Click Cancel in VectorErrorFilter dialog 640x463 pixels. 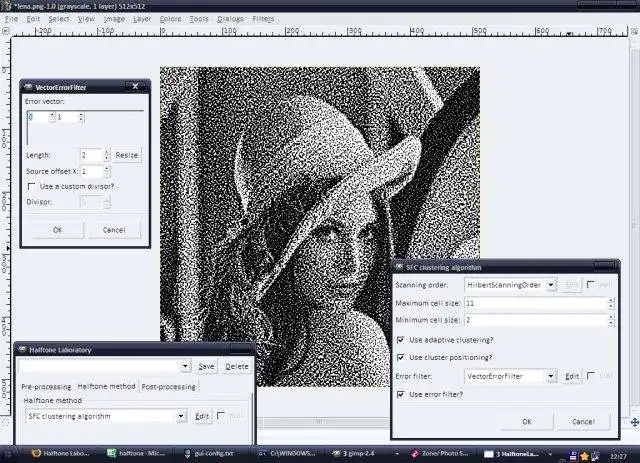[114, 230]
